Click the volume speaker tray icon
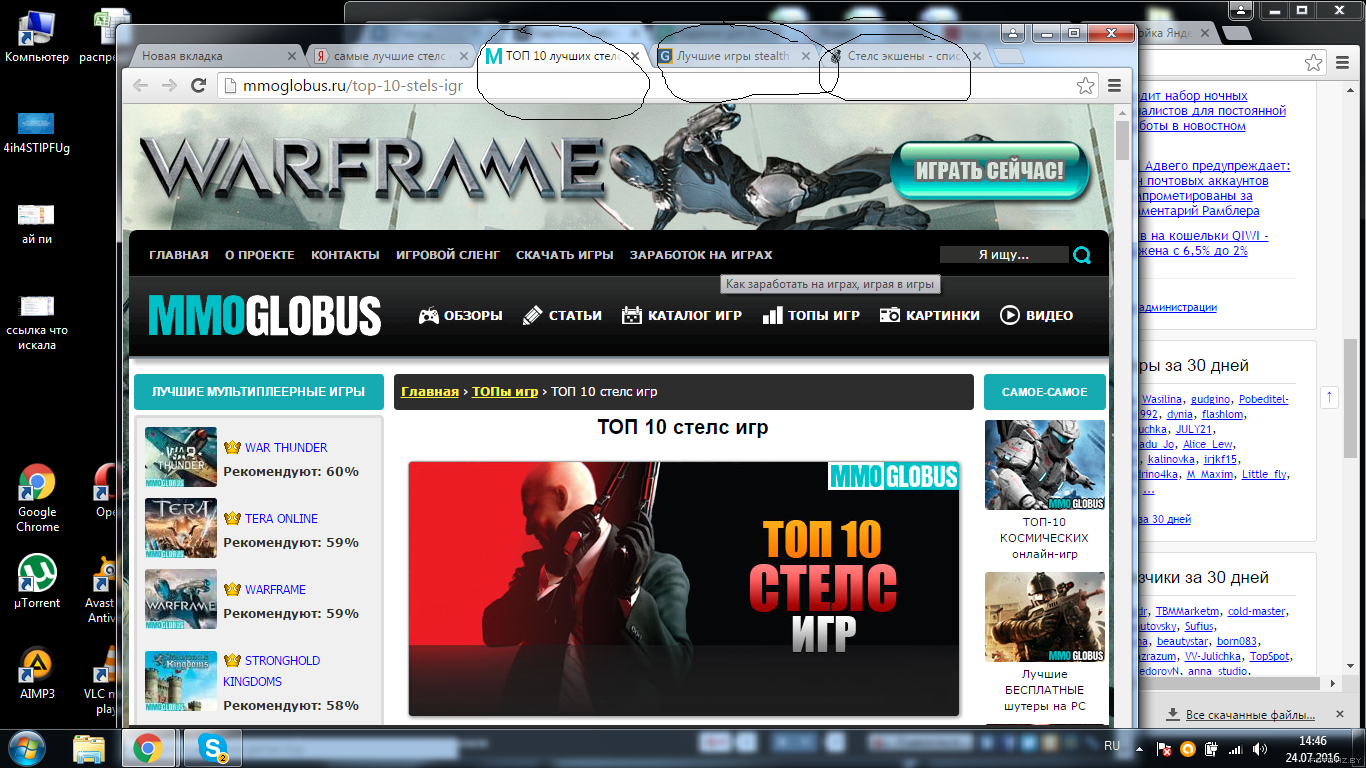Image resolution: width=1366 pixels, height=768 pixels. click(1259, 749)
